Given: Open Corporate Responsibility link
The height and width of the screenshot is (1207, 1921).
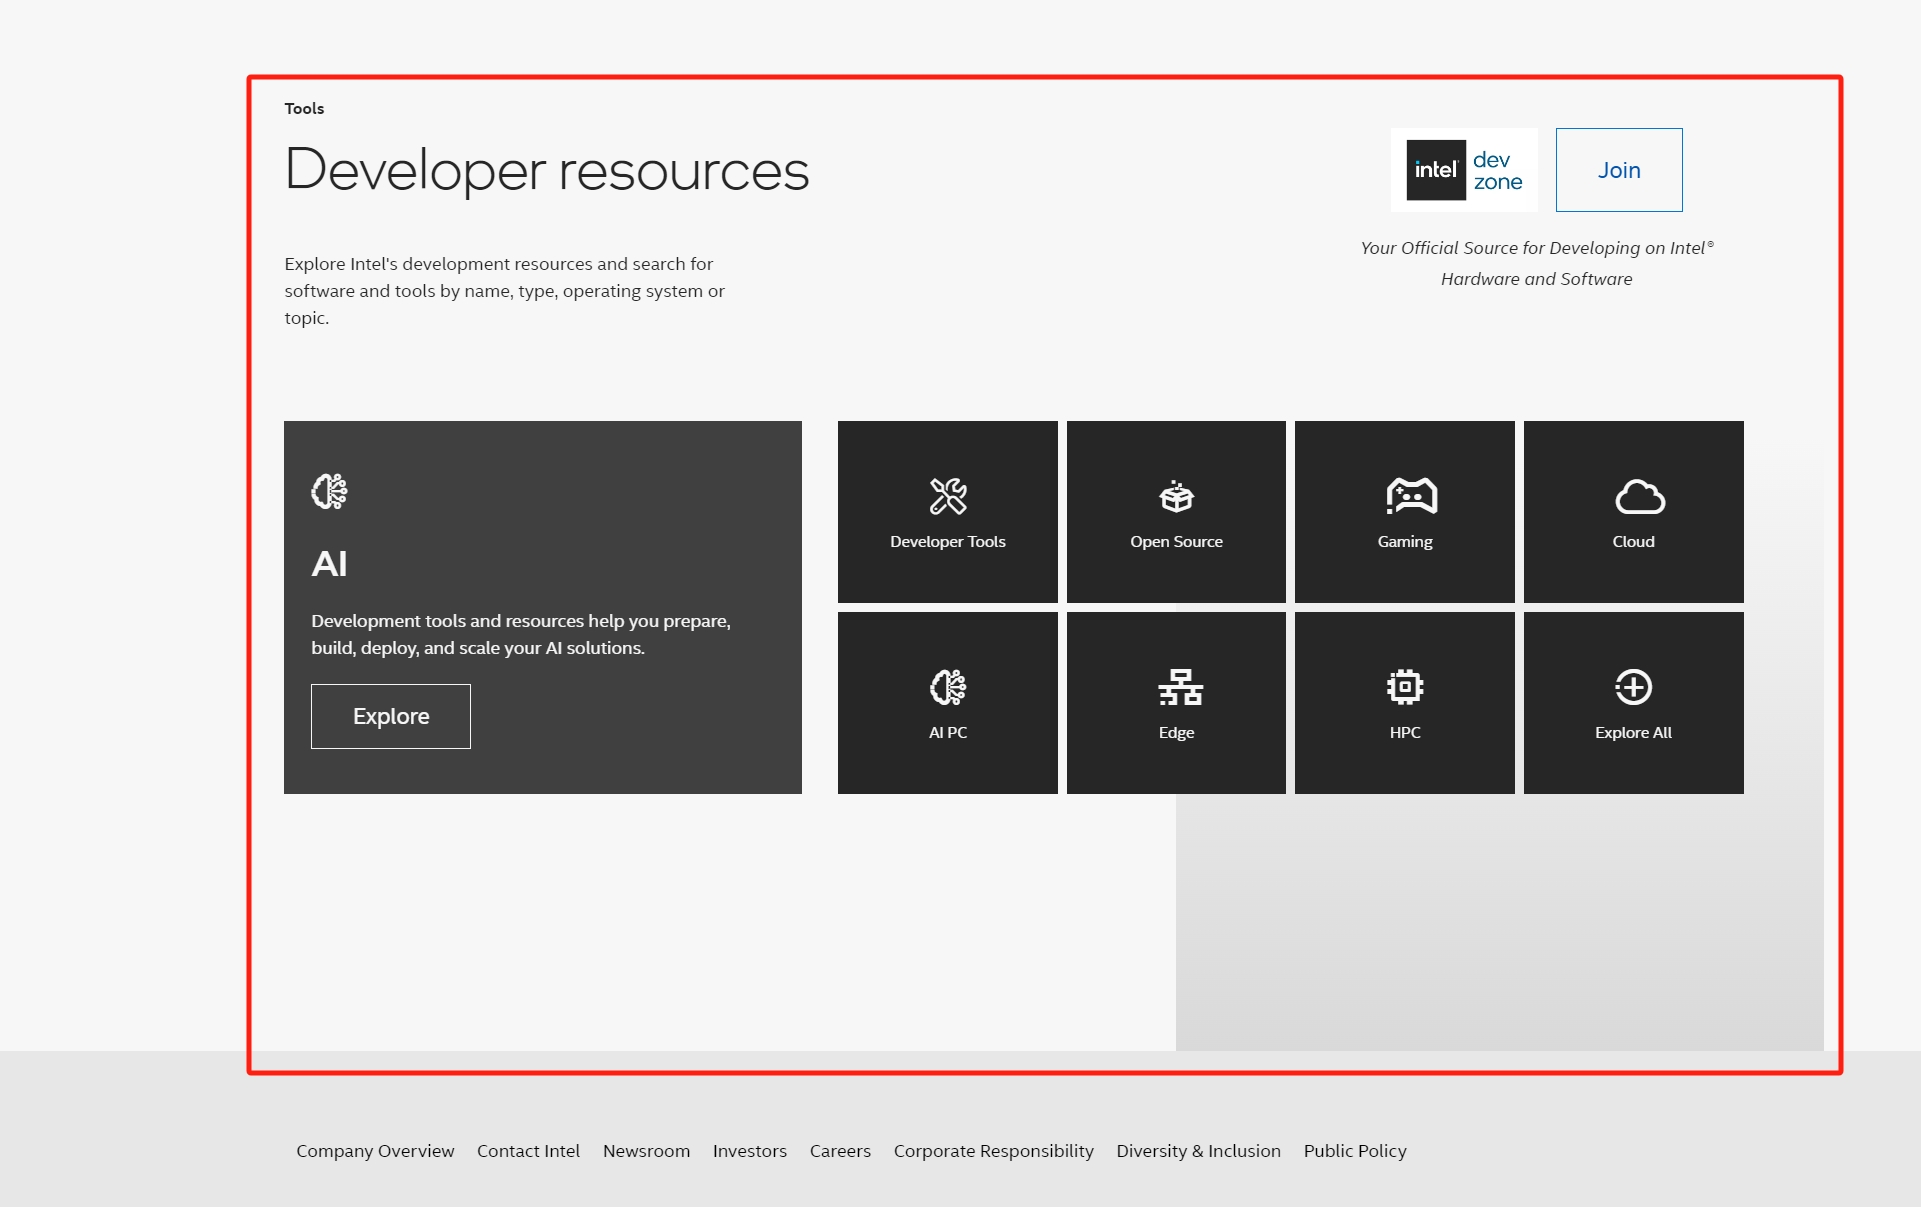Looking at the screenshot, I should tap(994, 1151).
